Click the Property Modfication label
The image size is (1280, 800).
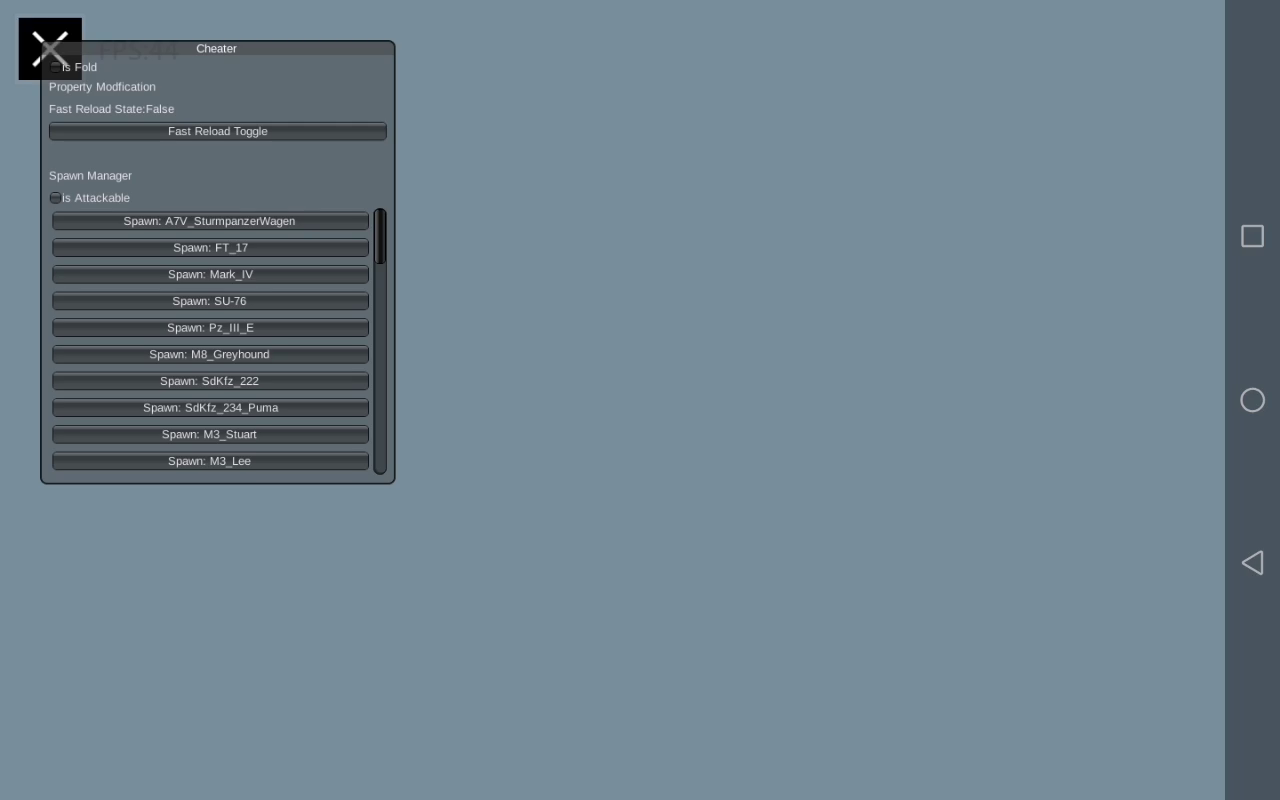click(x=102, y=87)
